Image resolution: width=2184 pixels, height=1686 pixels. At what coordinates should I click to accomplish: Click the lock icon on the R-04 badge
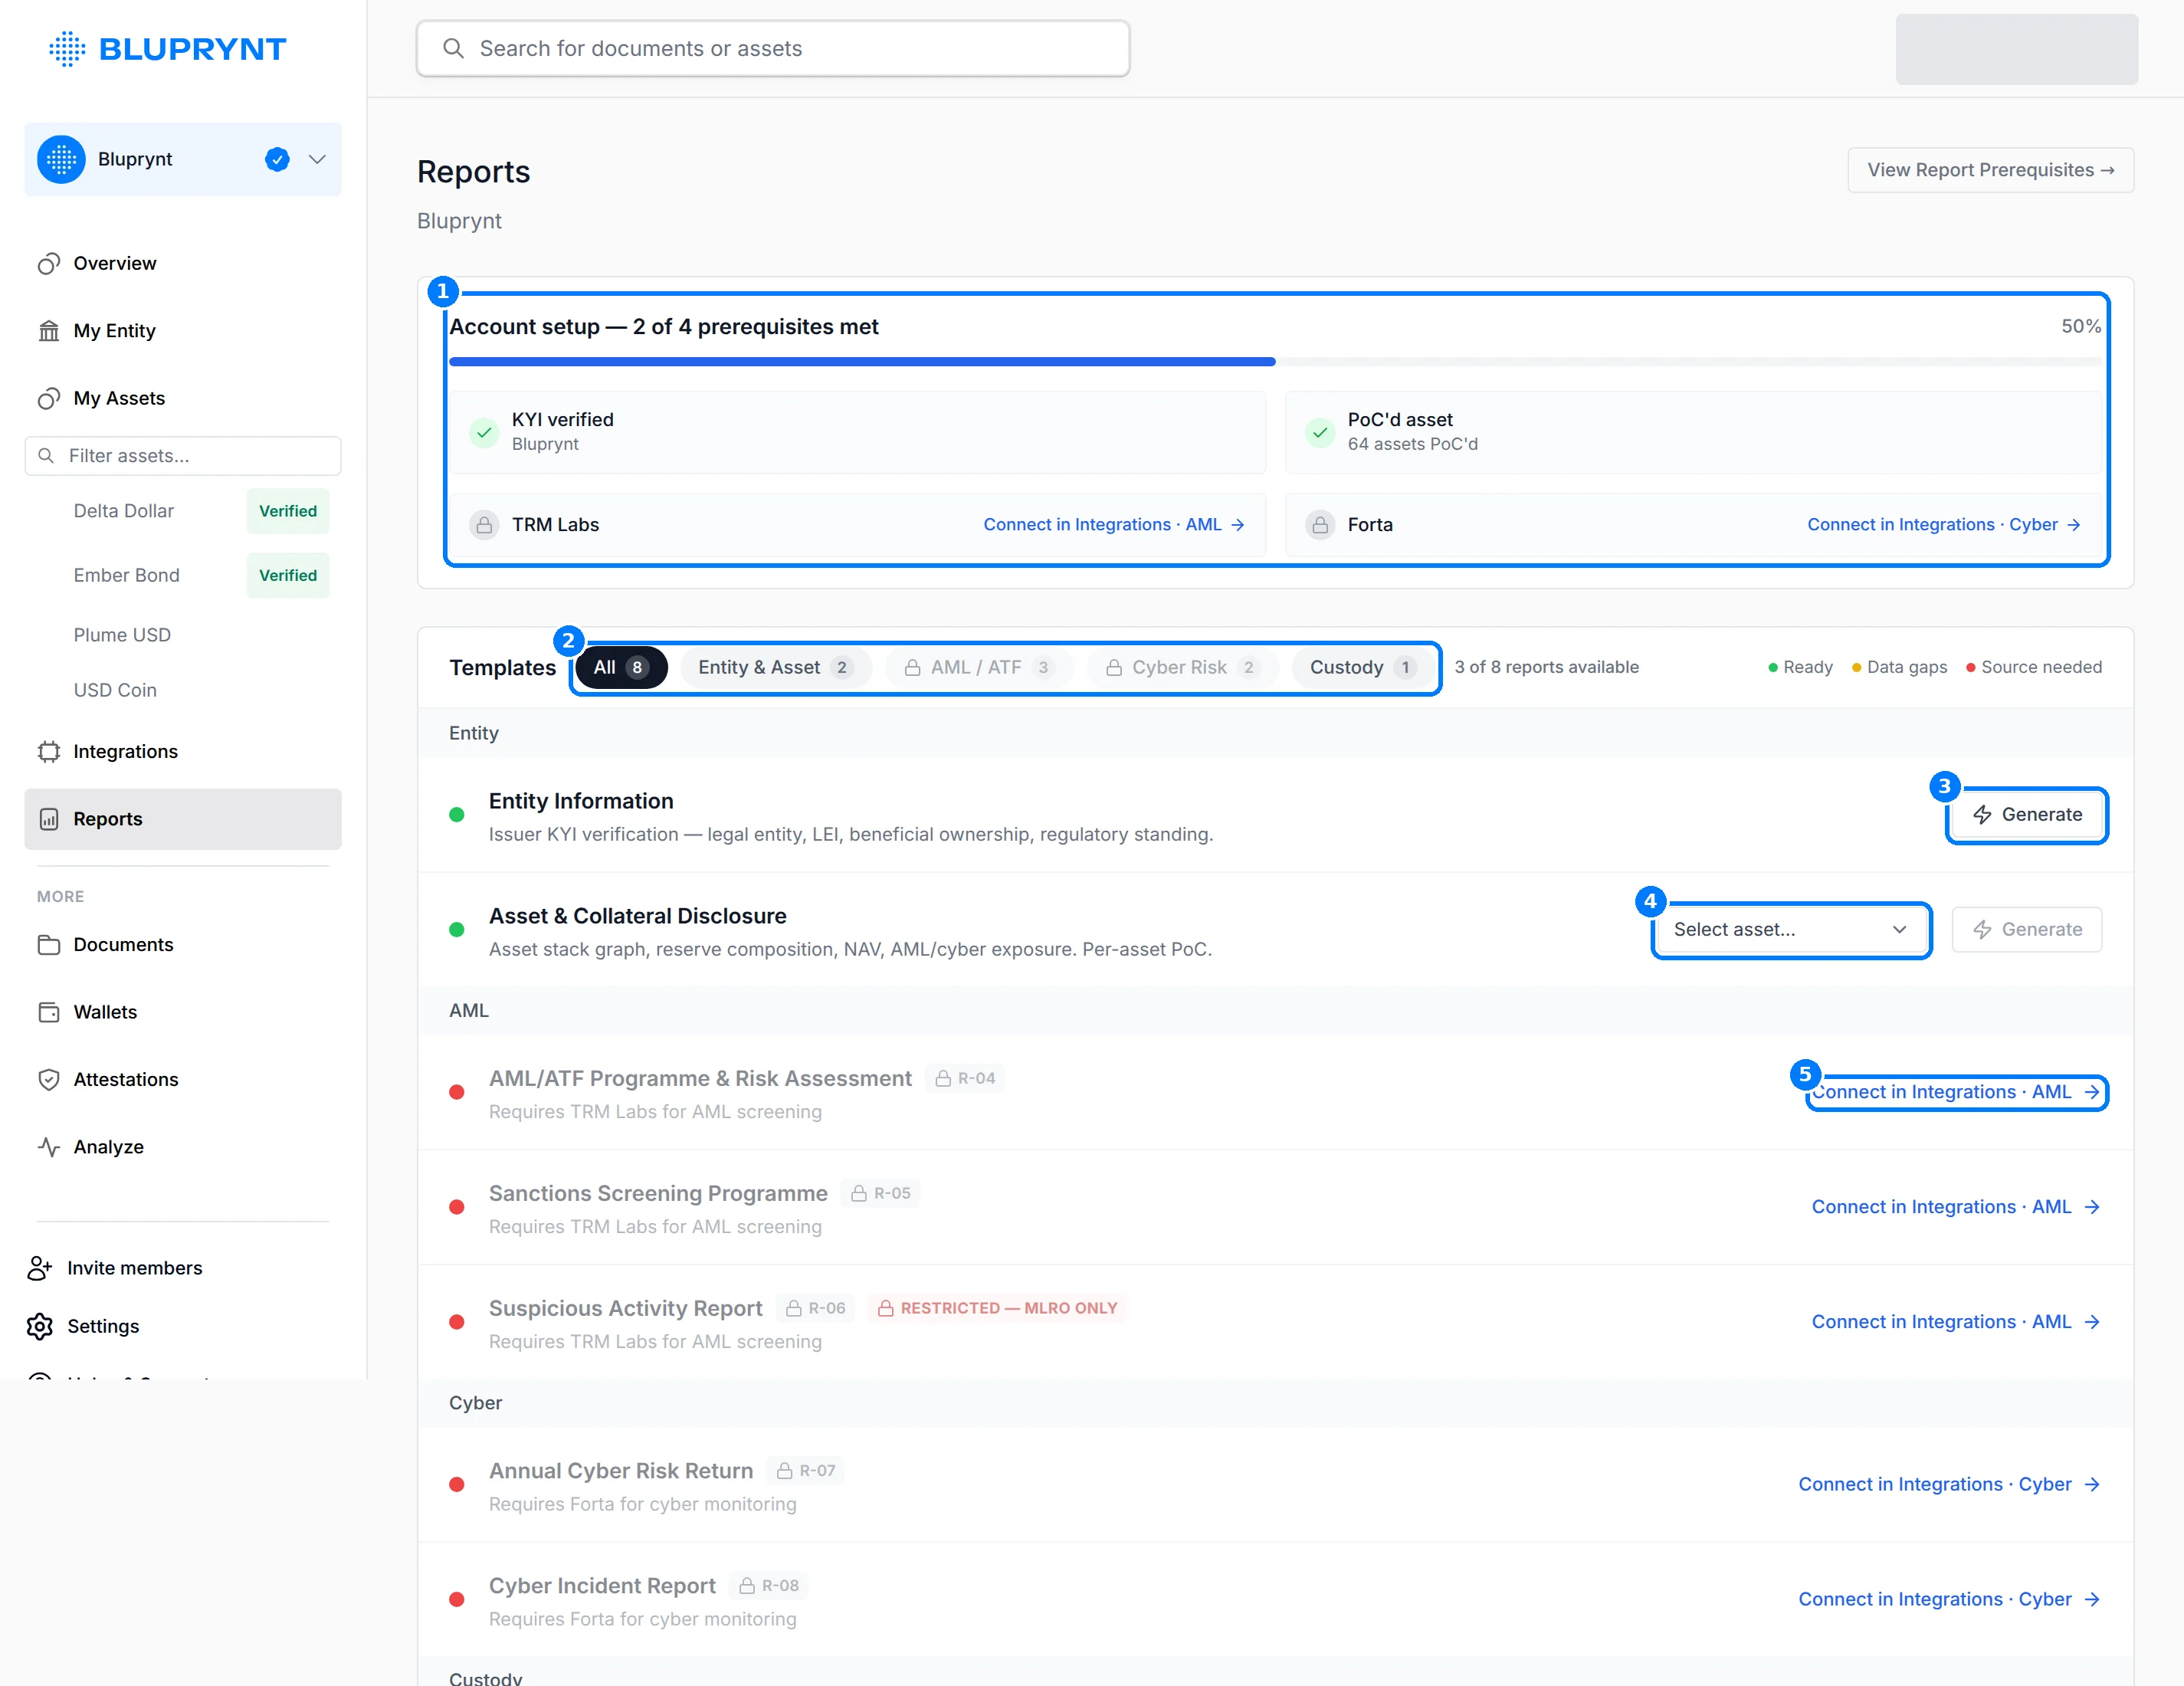pyautogui.click(x=943, y=1078)
